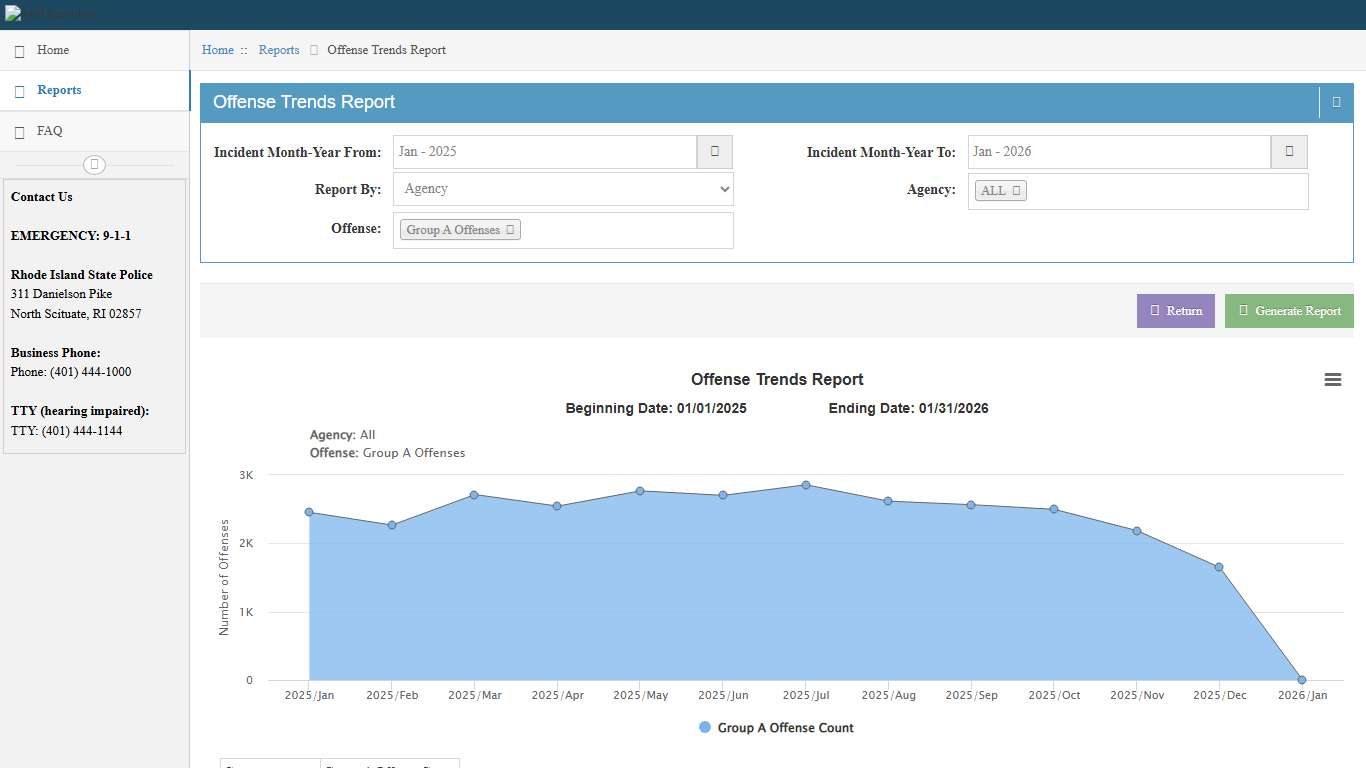Viewport: 1366px width, 768px height.
Task: Click the Home icon in sidebar
Action: click(20, 51)
